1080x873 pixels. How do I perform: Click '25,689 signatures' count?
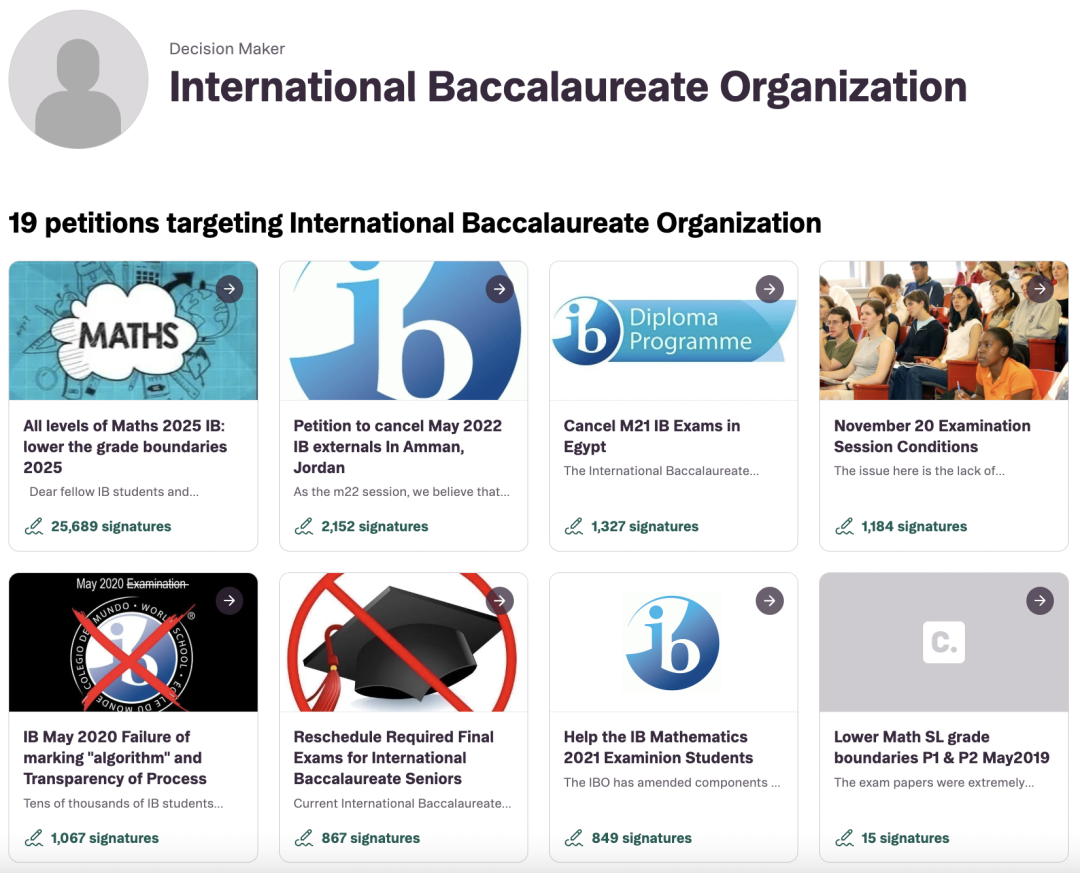[x=111, y=526]
